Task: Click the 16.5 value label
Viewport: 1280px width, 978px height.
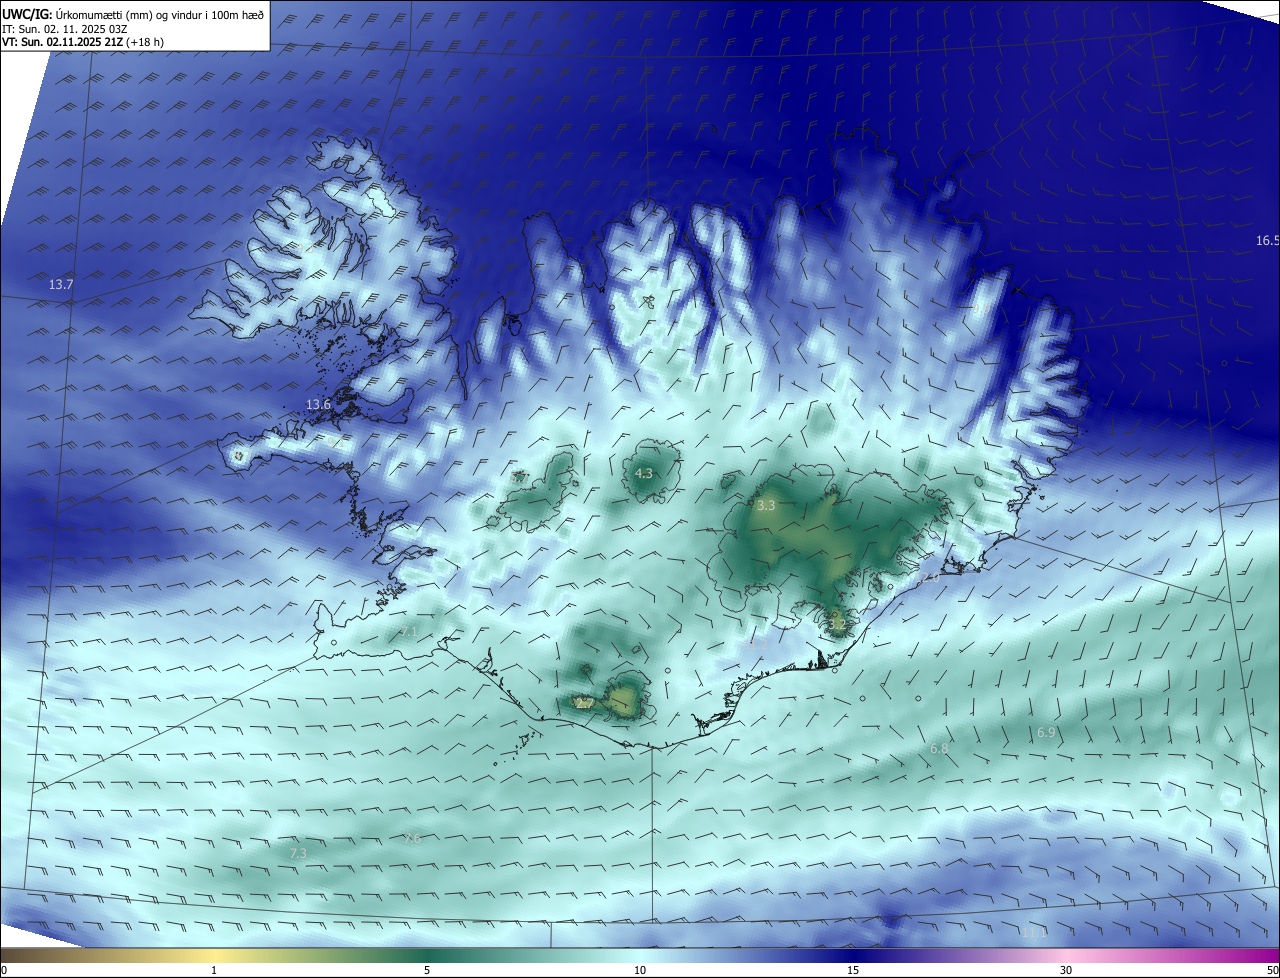Action: point(1267,241)
